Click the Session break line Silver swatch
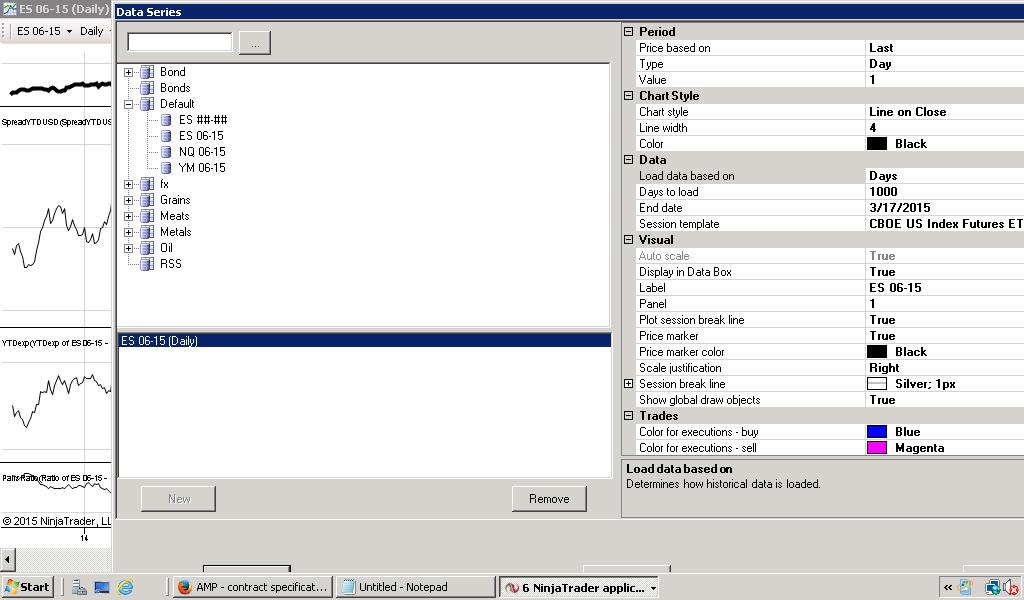The width and height of the screenshot is (1024, 600). 876,384
